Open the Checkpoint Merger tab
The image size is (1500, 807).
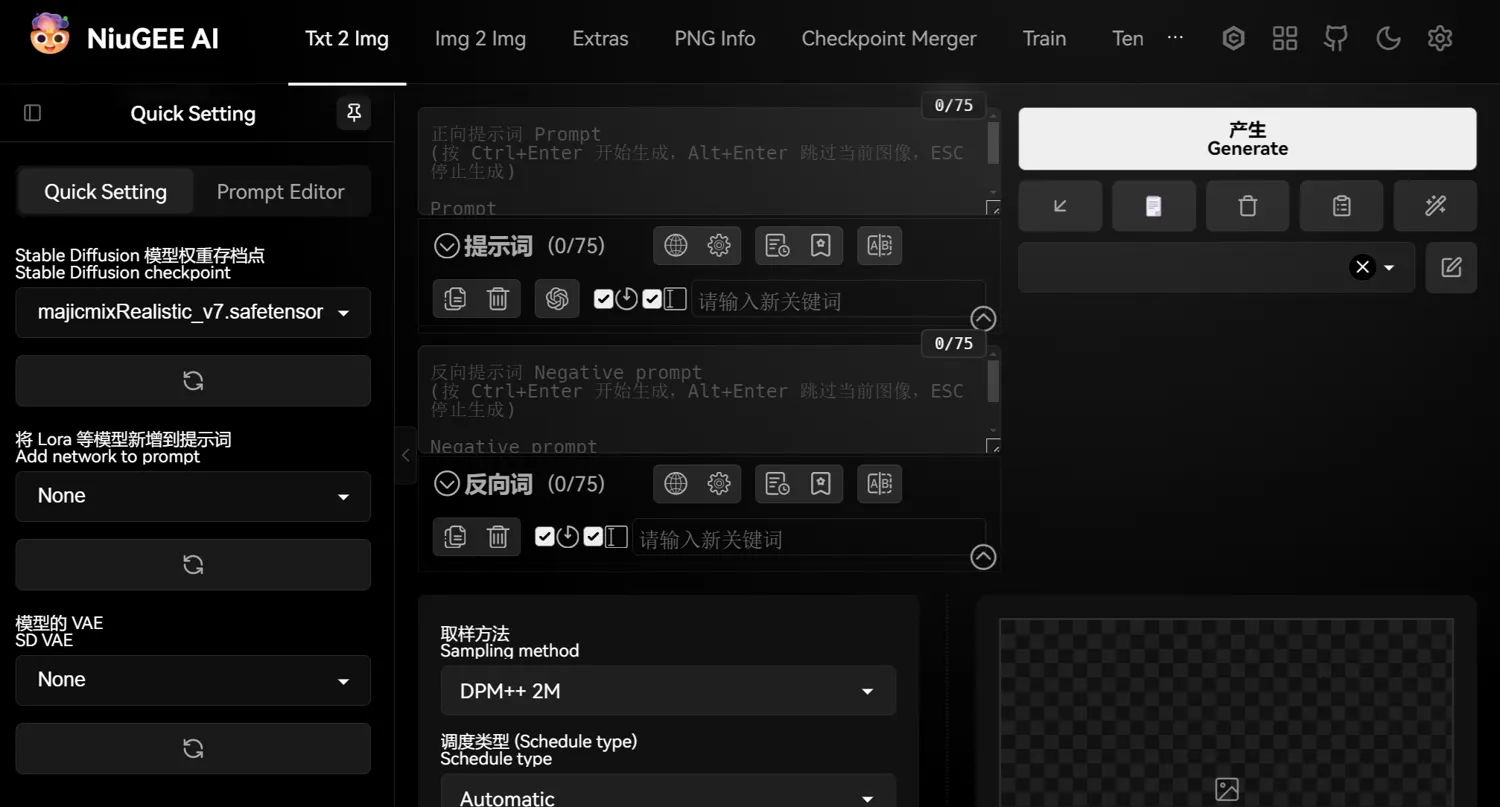(889, 39)
